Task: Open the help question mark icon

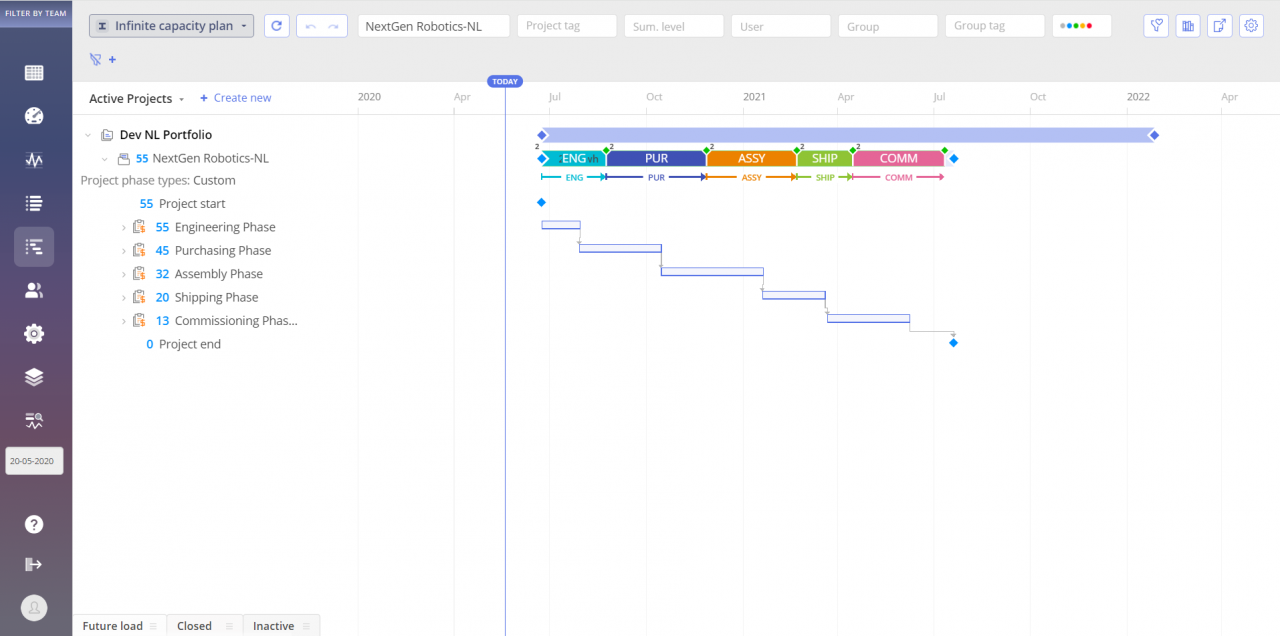Action: coord(34,524)
